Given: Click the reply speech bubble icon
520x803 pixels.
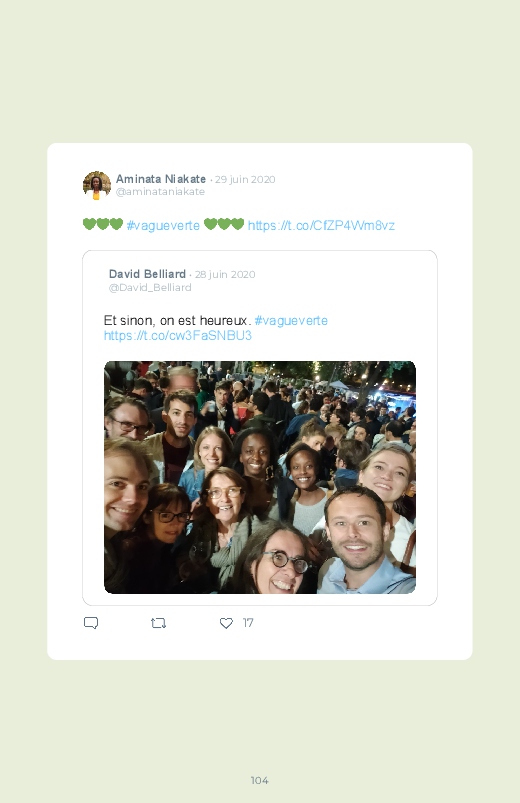Looking at the screenshot, I should pos(91,623).
